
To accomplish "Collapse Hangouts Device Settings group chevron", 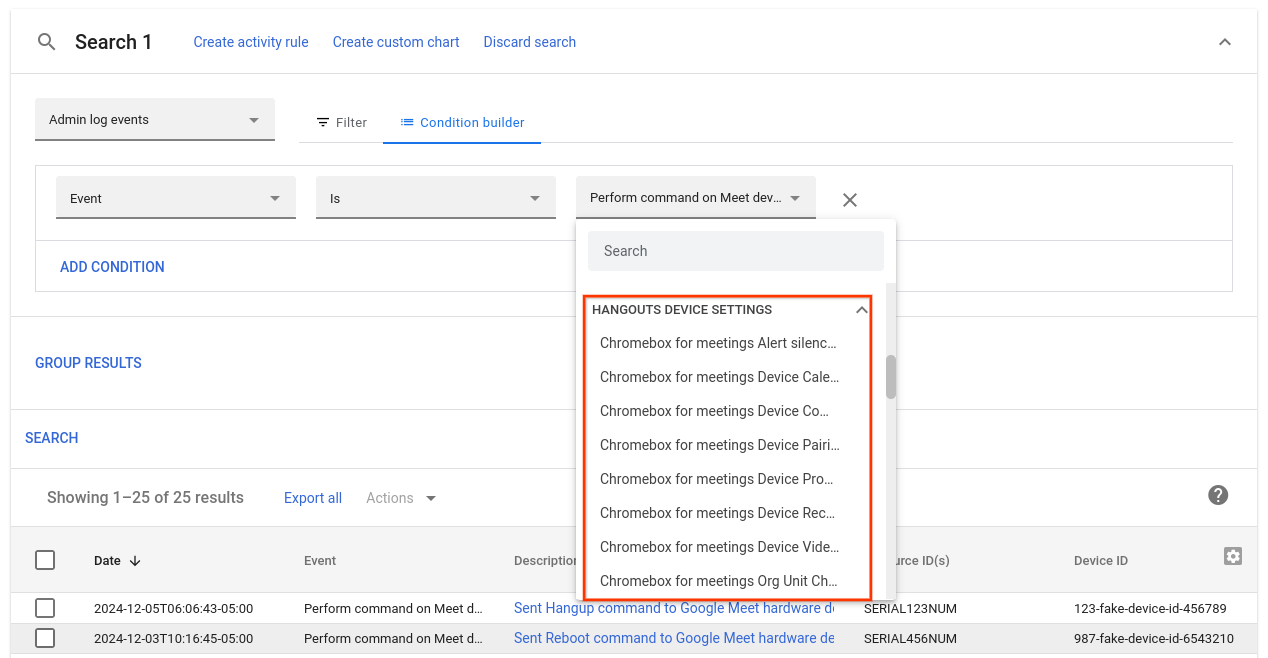I will click(861, 310).
